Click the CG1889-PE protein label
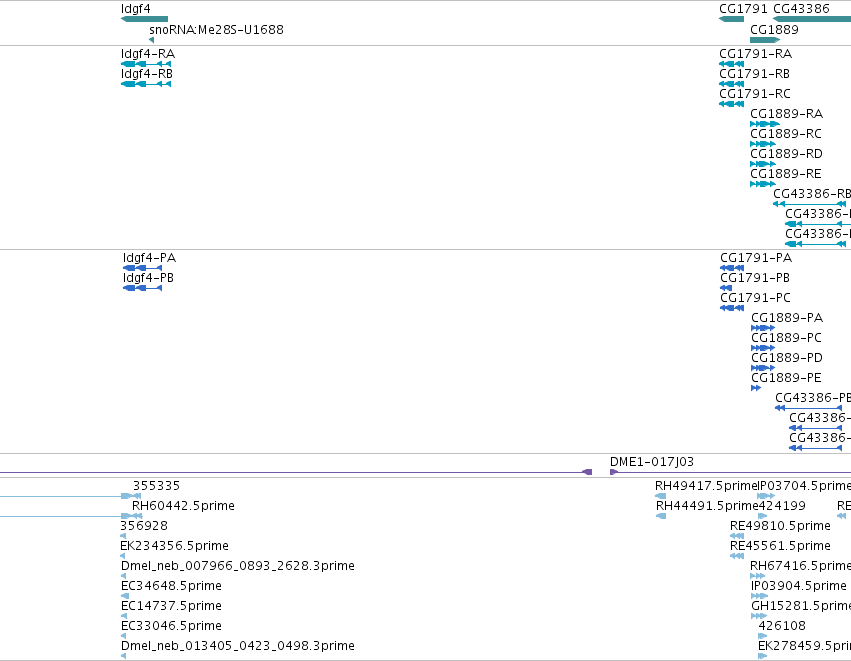The width and height of the screenshot is (851, 661). [786, 378]
